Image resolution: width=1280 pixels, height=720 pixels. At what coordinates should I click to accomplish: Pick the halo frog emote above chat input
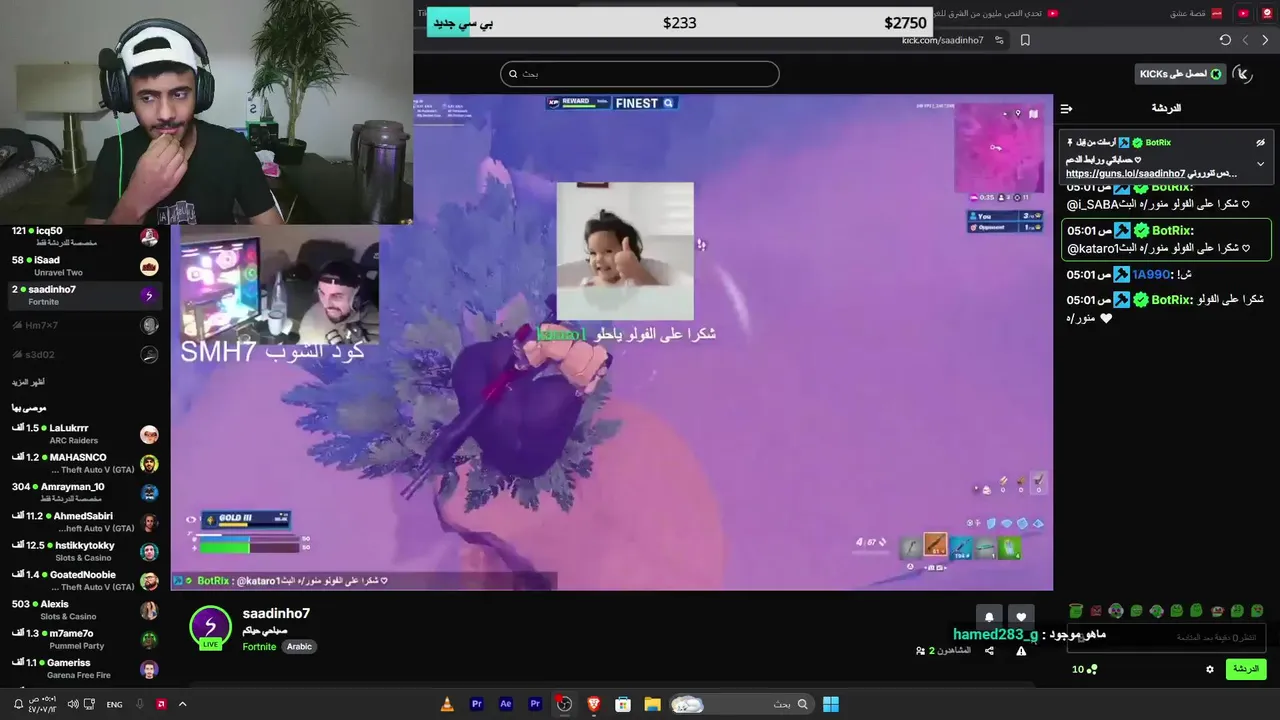[x=1076, y=611]
